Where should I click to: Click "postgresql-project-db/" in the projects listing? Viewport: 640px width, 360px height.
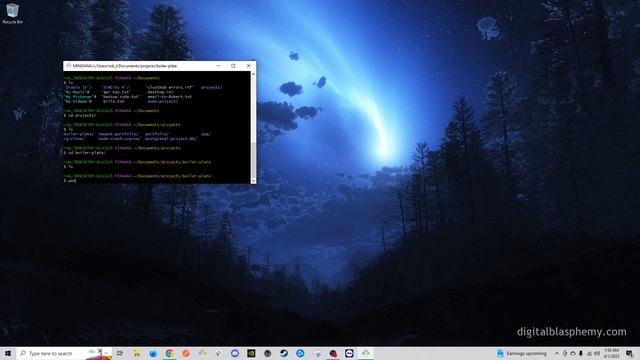pos(171,139)
